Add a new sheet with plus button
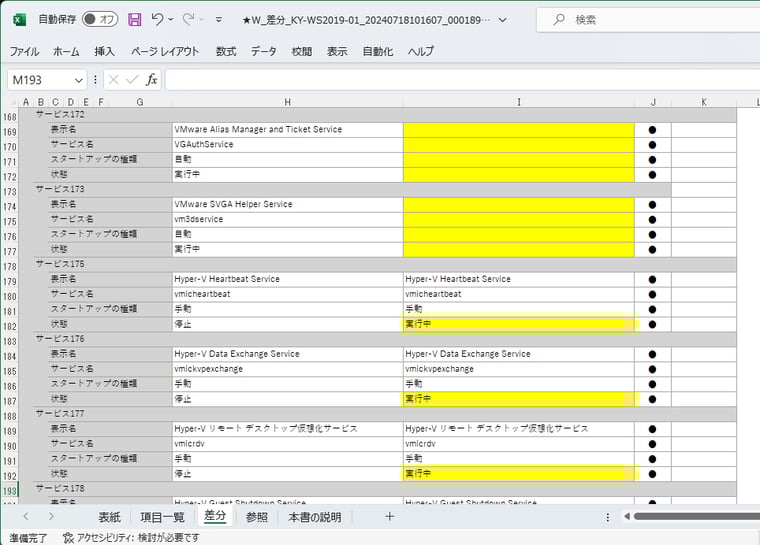The image size is (760, 545). [389, 517]
